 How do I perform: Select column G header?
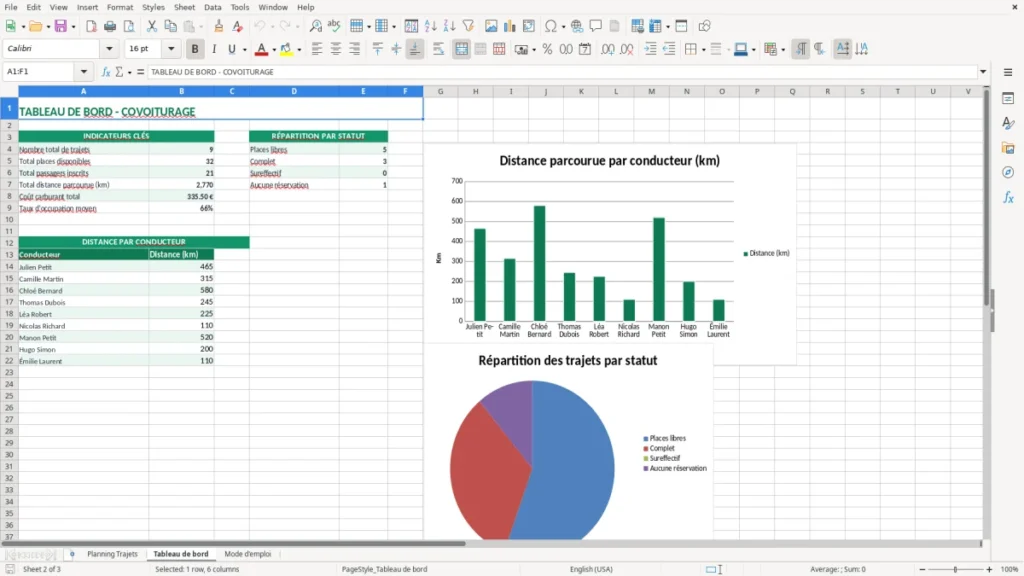(440, 91)
